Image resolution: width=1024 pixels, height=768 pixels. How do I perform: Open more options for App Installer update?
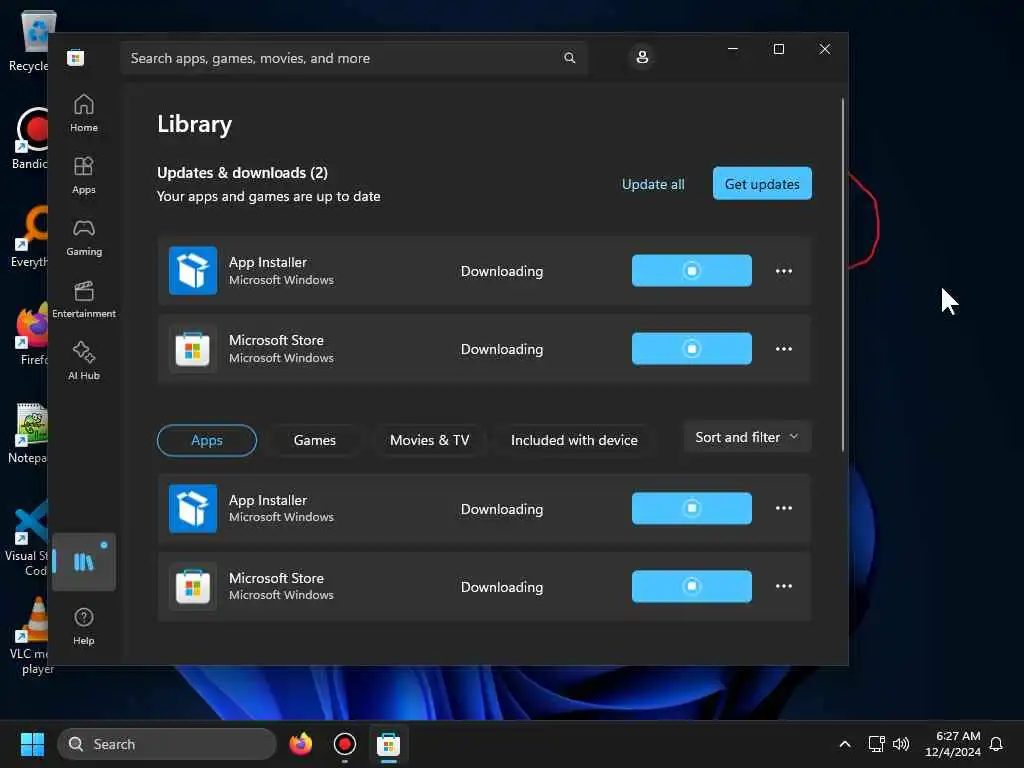[784, 270]
